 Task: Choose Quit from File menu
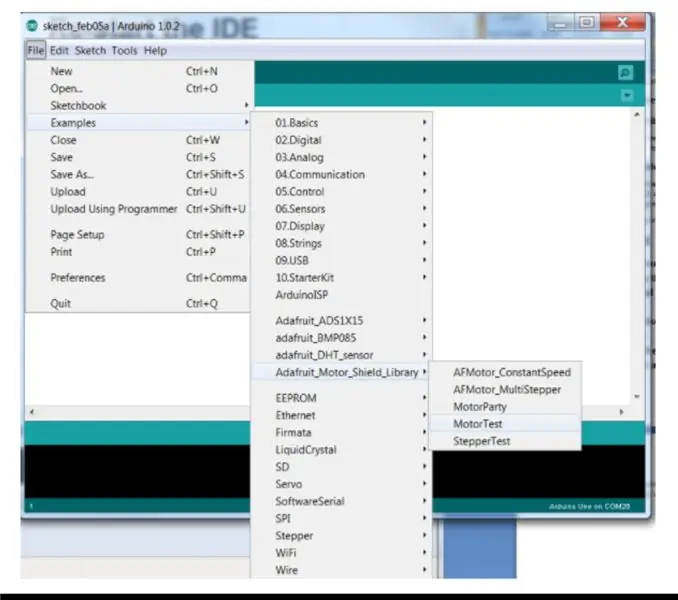coord(138,303)
